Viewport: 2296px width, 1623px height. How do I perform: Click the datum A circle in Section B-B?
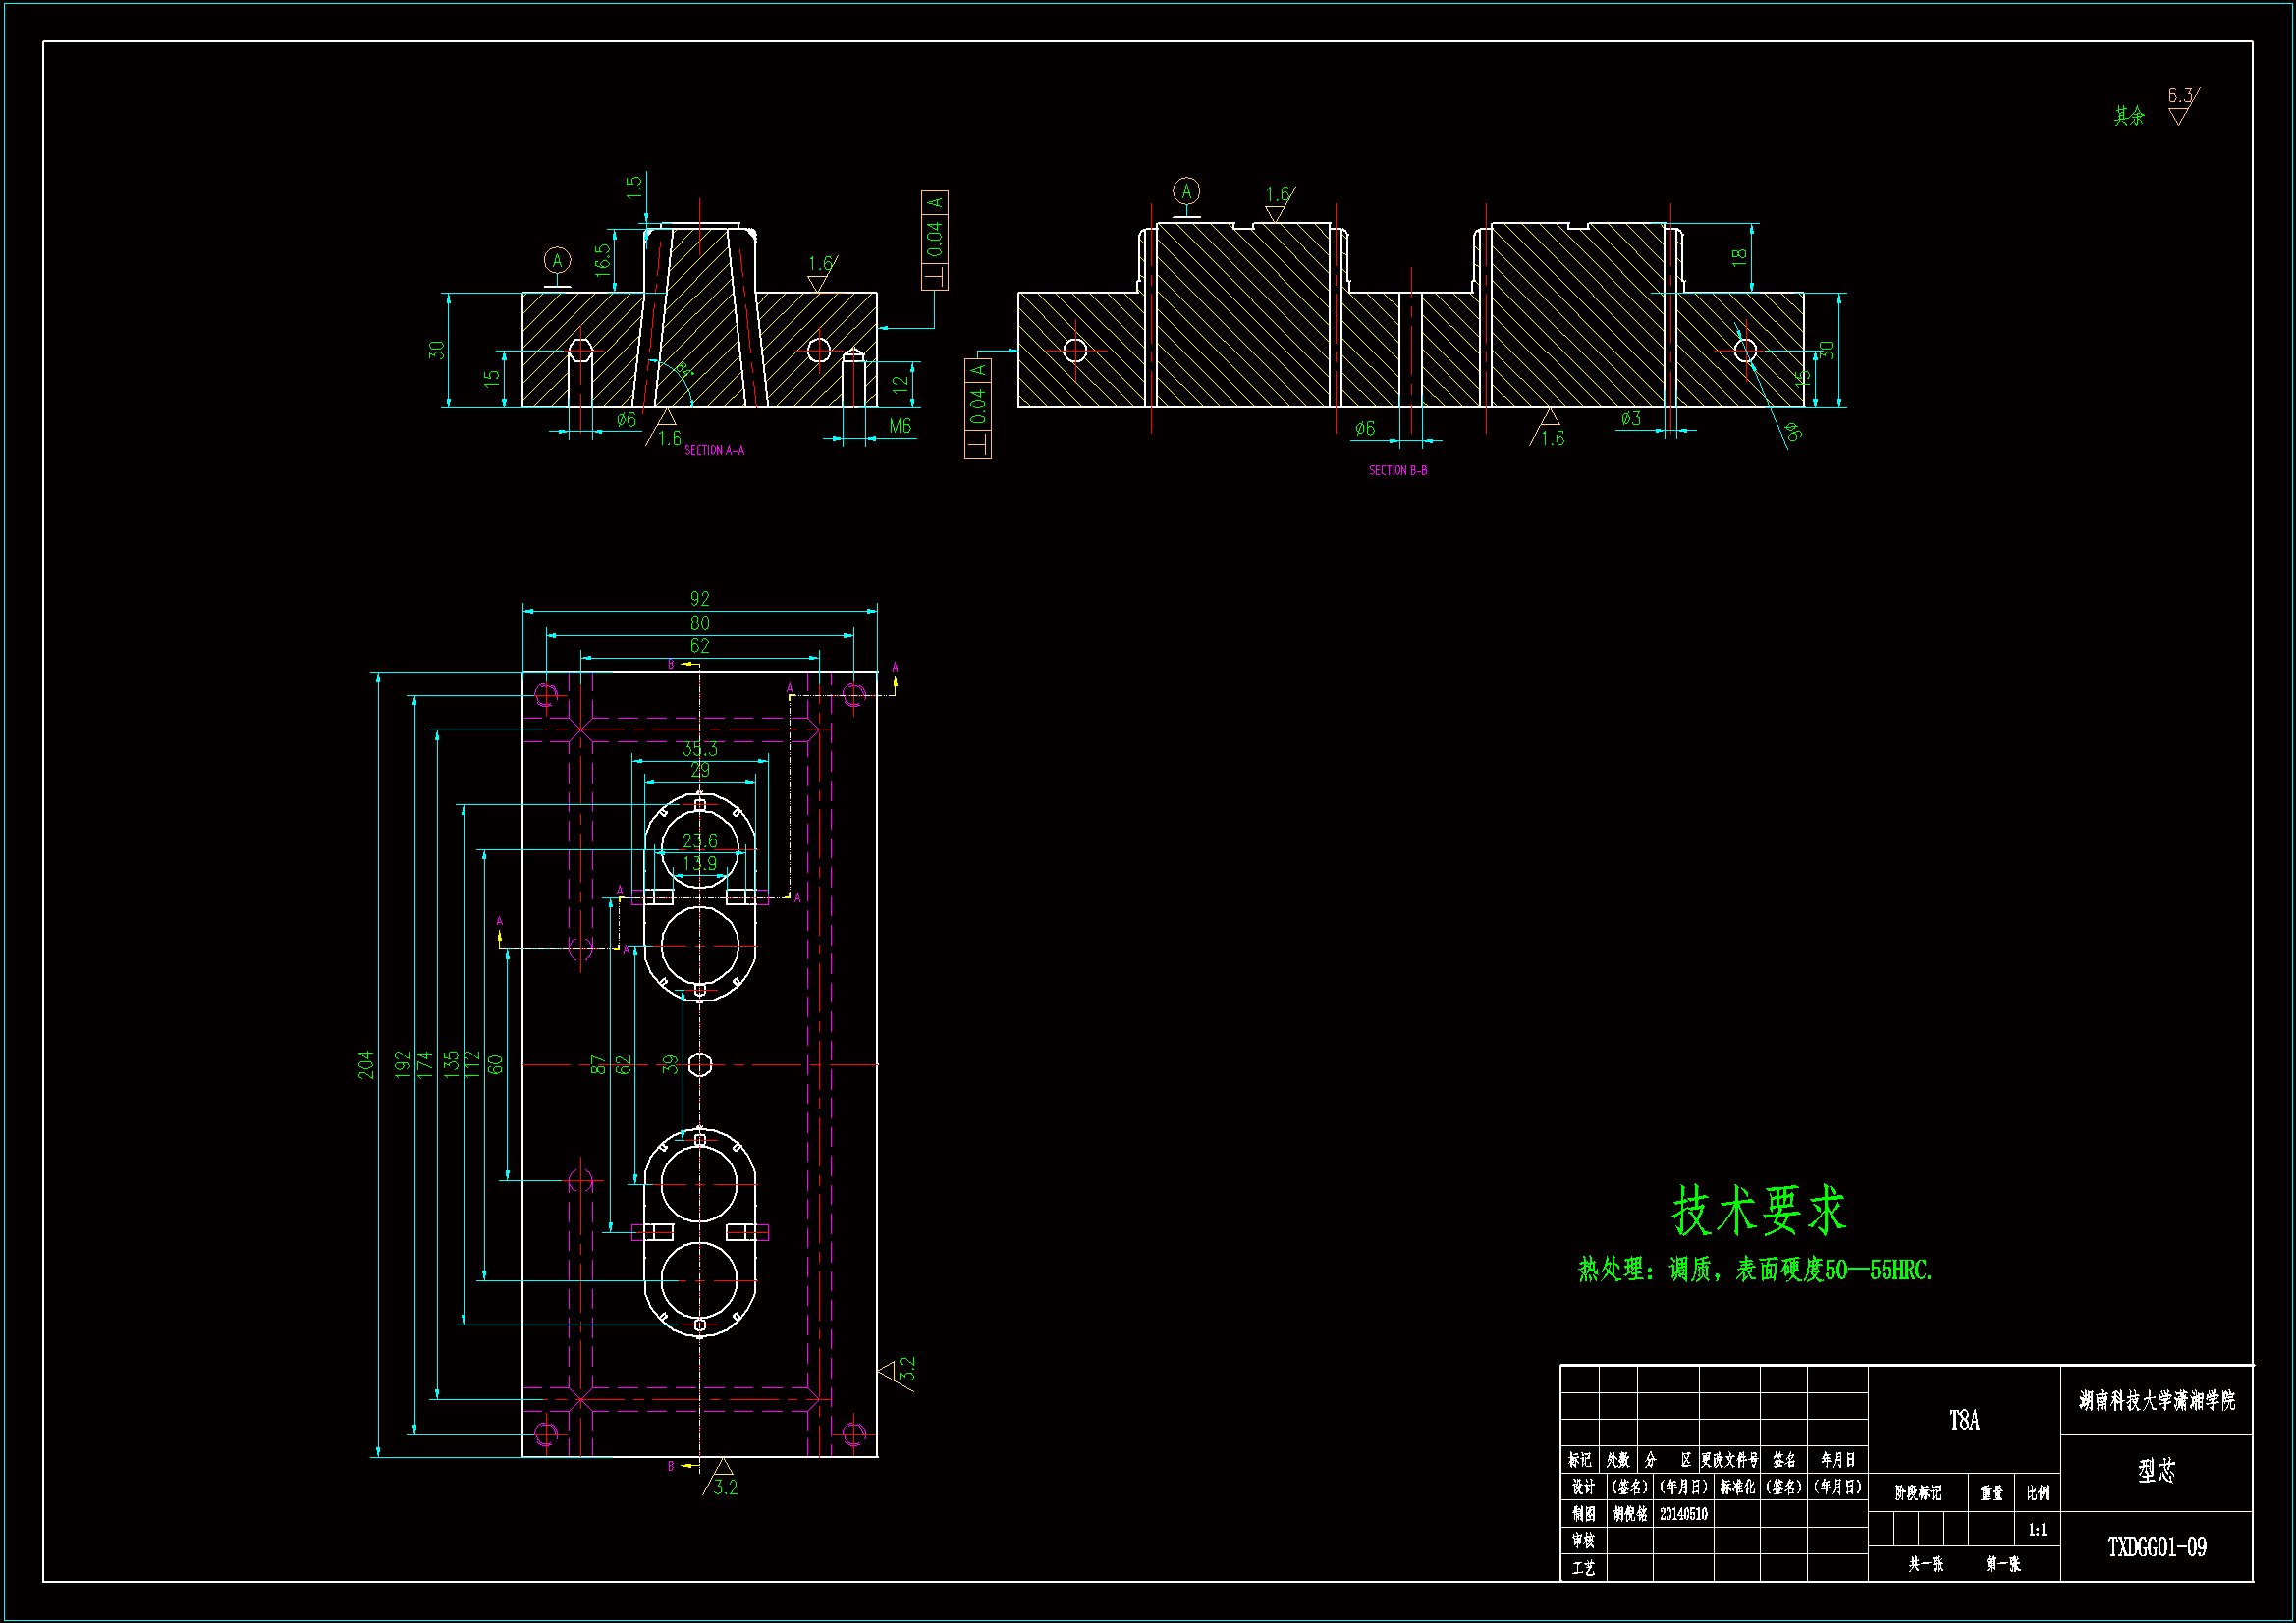(1186, 191)
